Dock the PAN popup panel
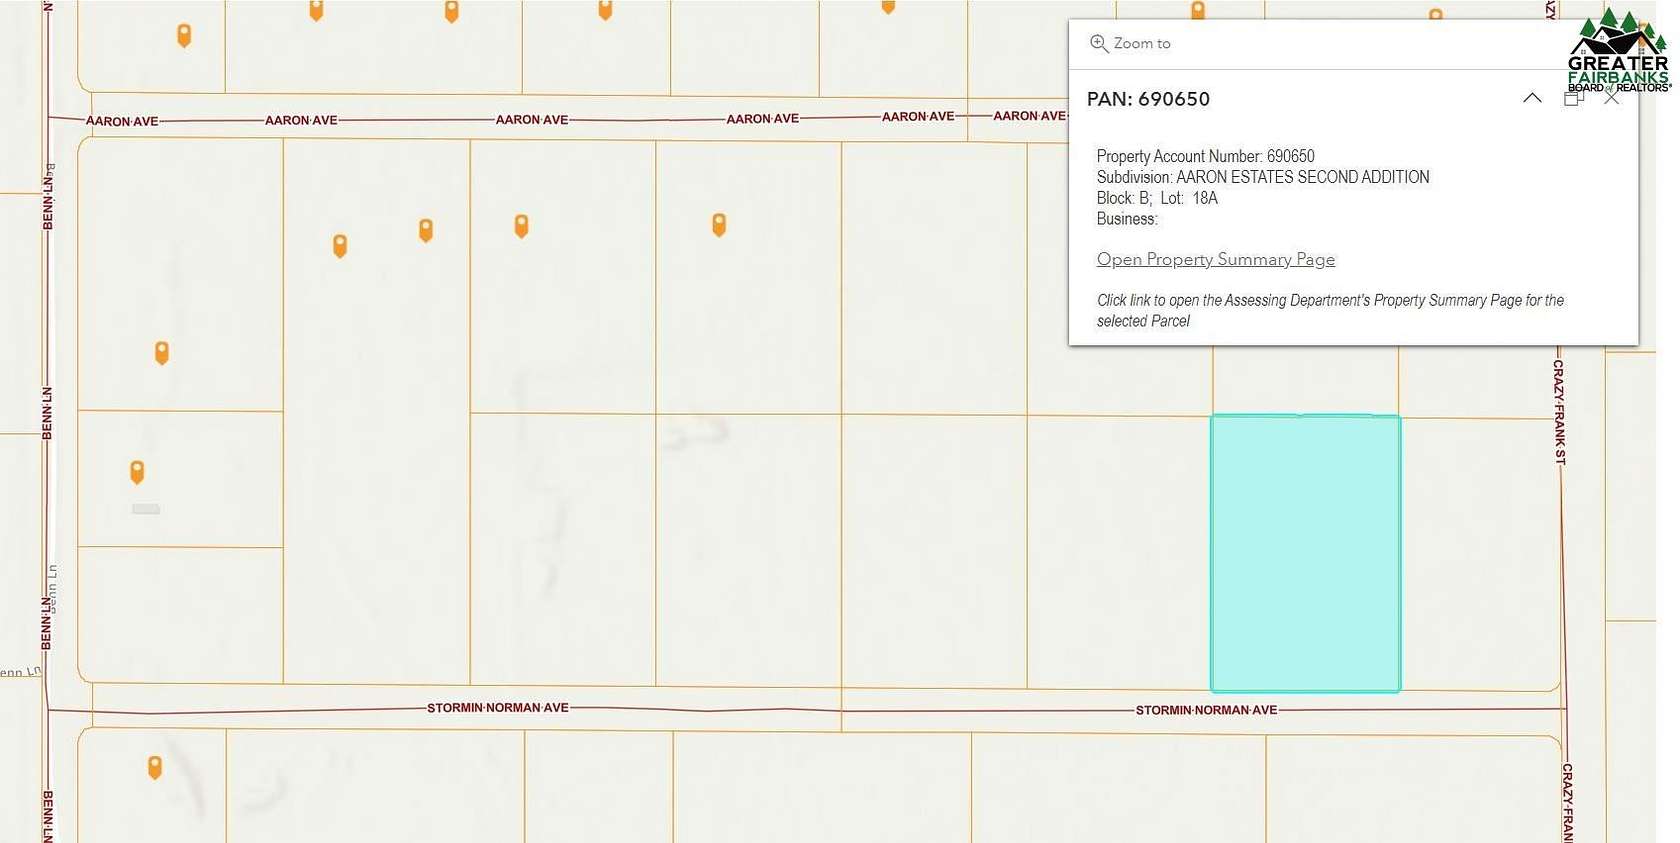 pyautogui.click(x=1574, y=98)
